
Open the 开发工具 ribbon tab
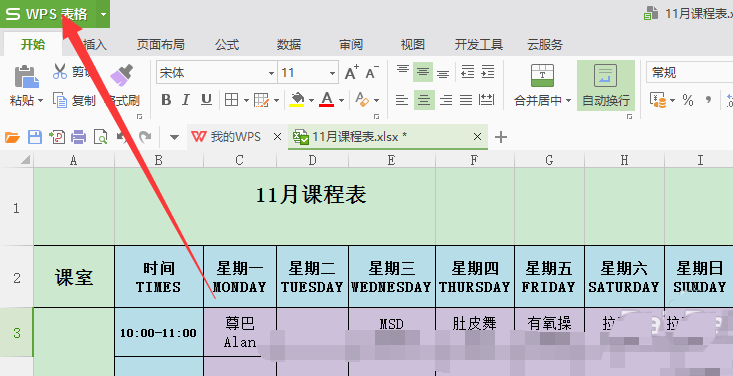pyautogui.click(x=479, y=44)
